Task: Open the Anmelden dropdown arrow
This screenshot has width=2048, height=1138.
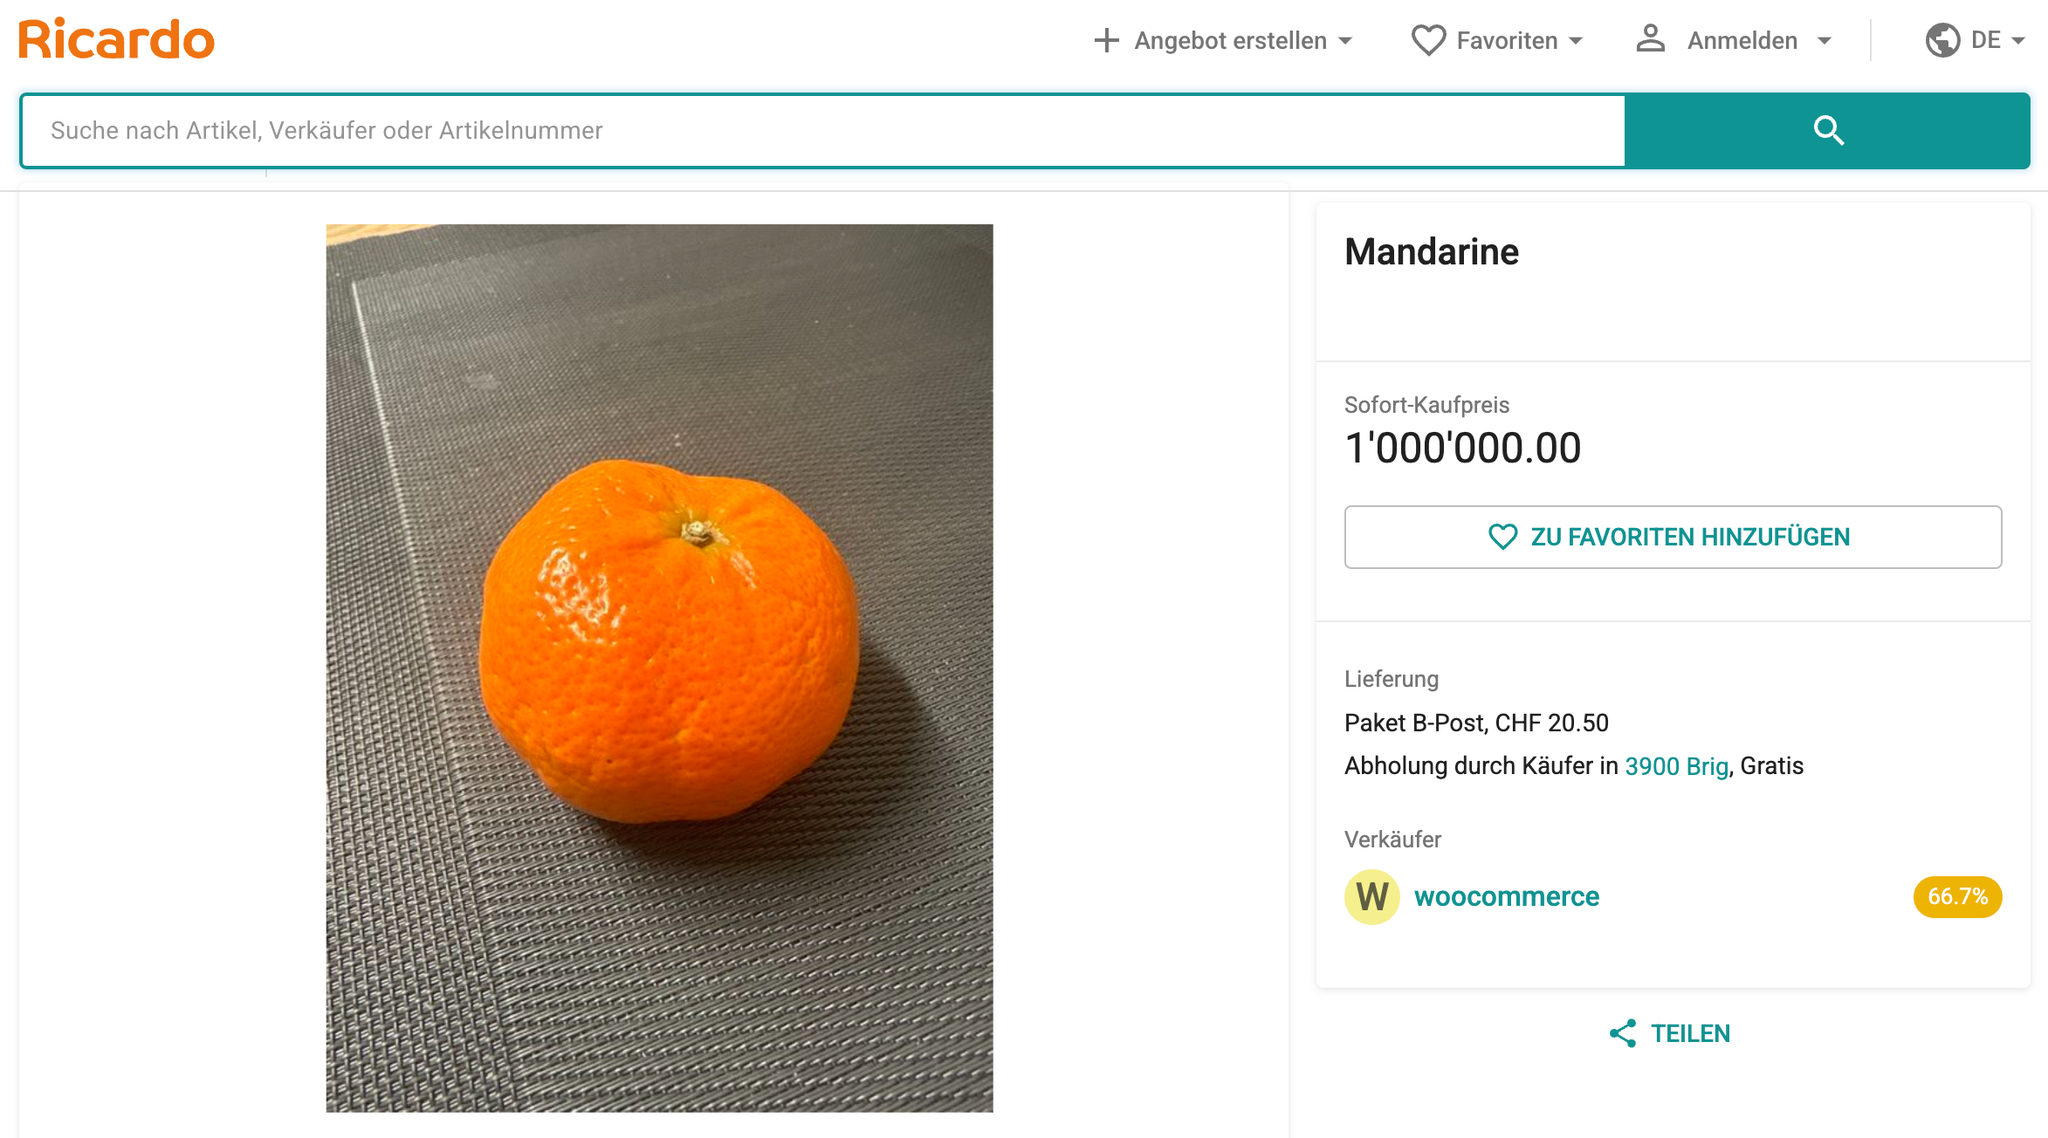Action: click(x=1824, y=41)
